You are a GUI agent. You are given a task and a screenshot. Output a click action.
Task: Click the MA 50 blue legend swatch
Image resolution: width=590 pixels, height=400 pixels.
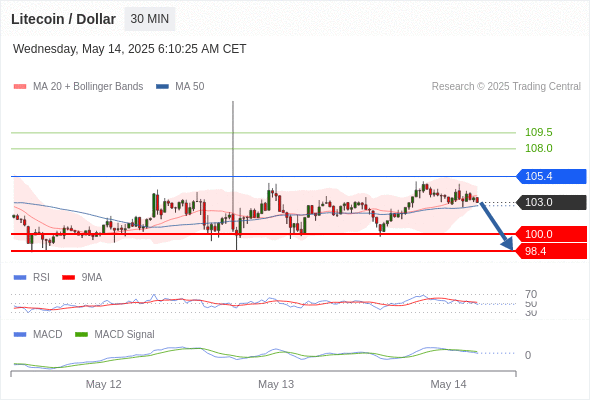(x=163, y=87)
